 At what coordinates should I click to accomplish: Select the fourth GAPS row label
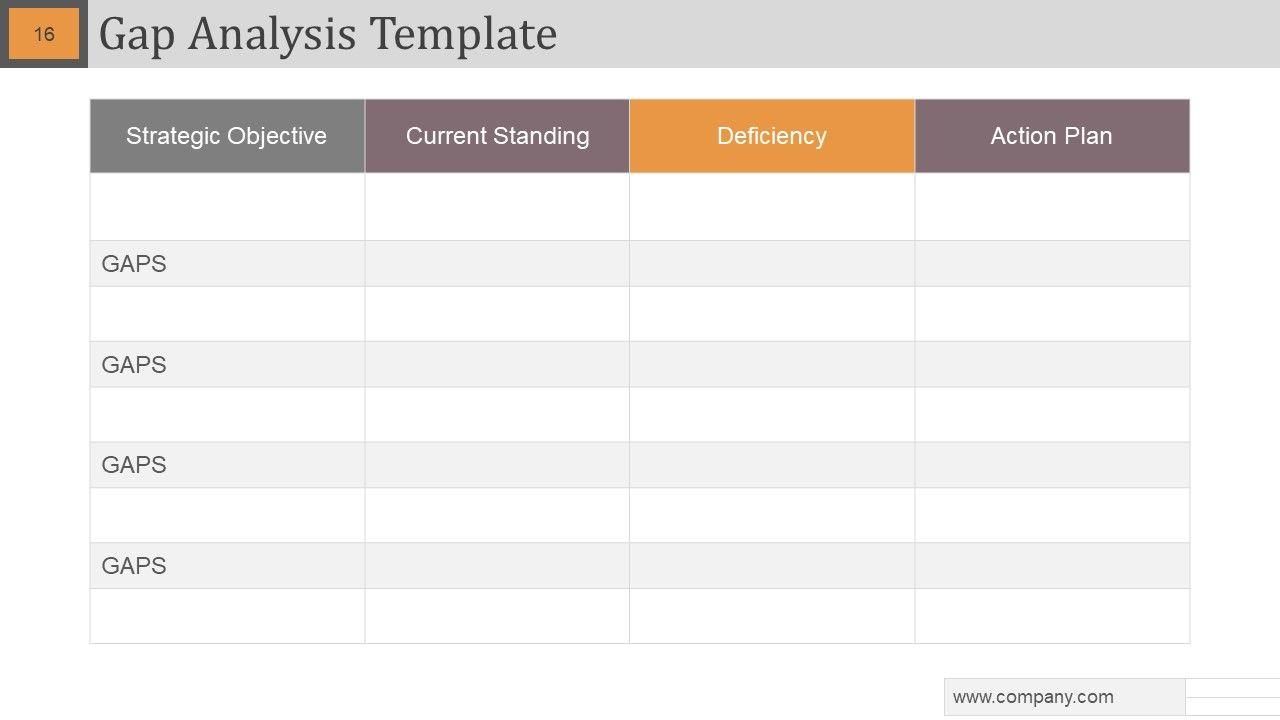tap(134, 566)
